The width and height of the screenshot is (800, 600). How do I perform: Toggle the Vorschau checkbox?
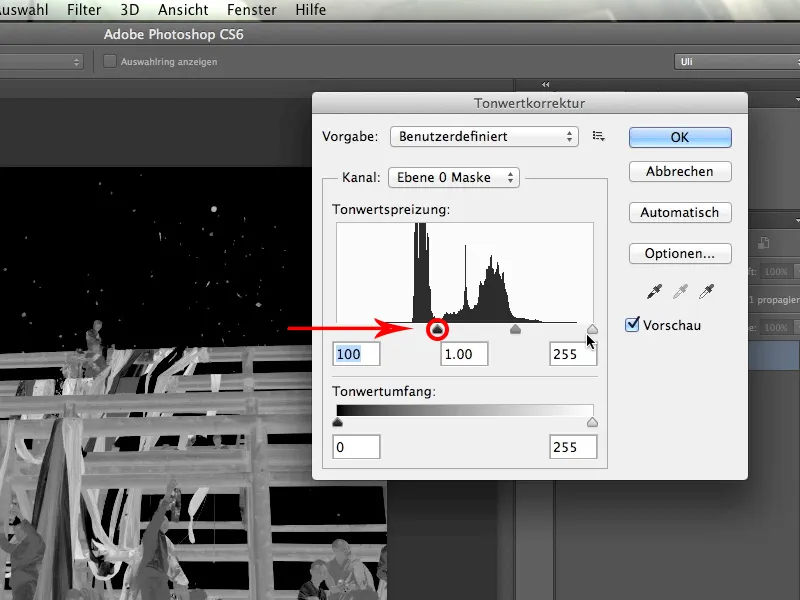pos(632,324)
